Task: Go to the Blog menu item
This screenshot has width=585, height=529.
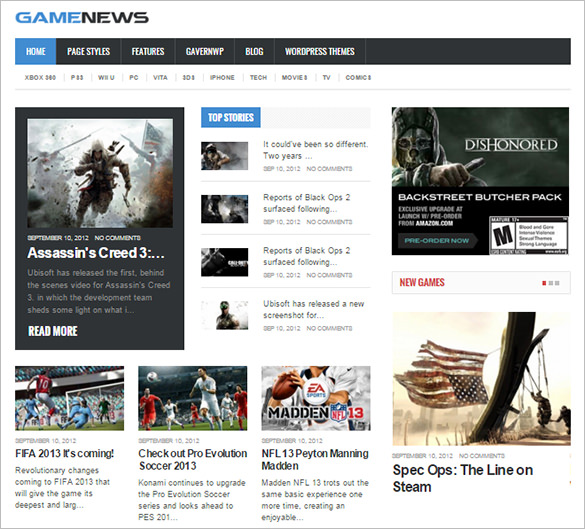Action: pos(254,51)
